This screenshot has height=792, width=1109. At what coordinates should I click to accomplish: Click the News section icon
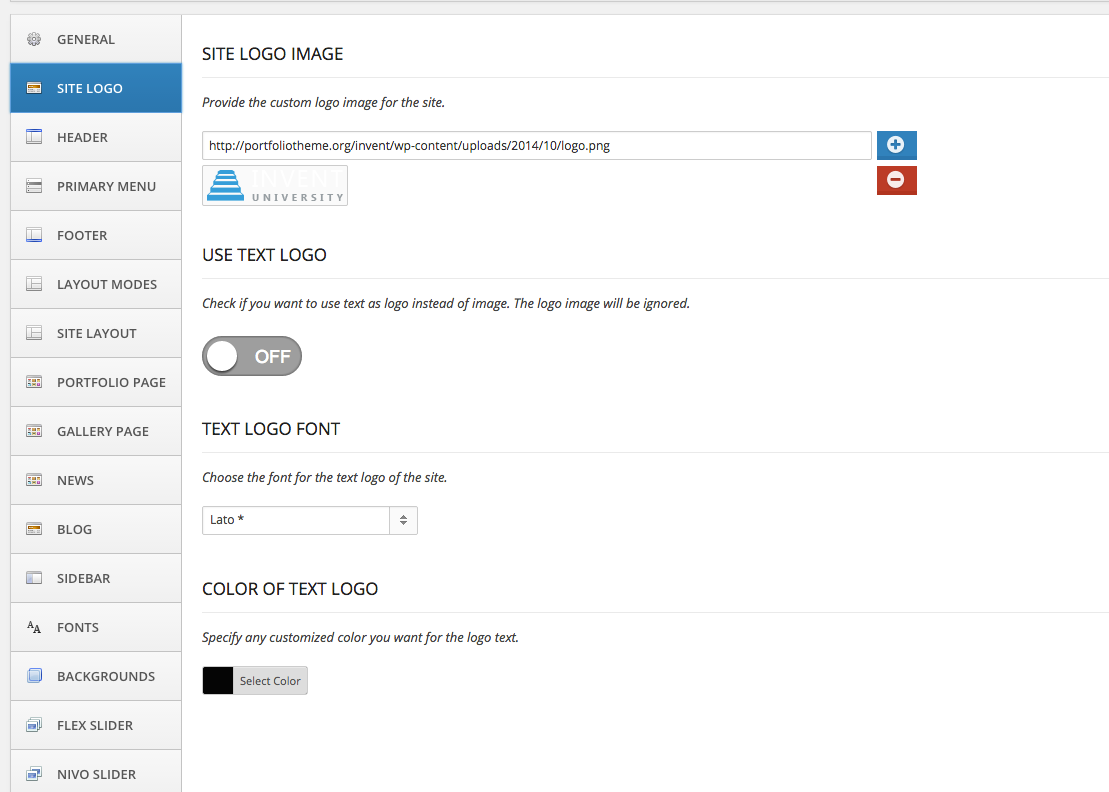33,480
